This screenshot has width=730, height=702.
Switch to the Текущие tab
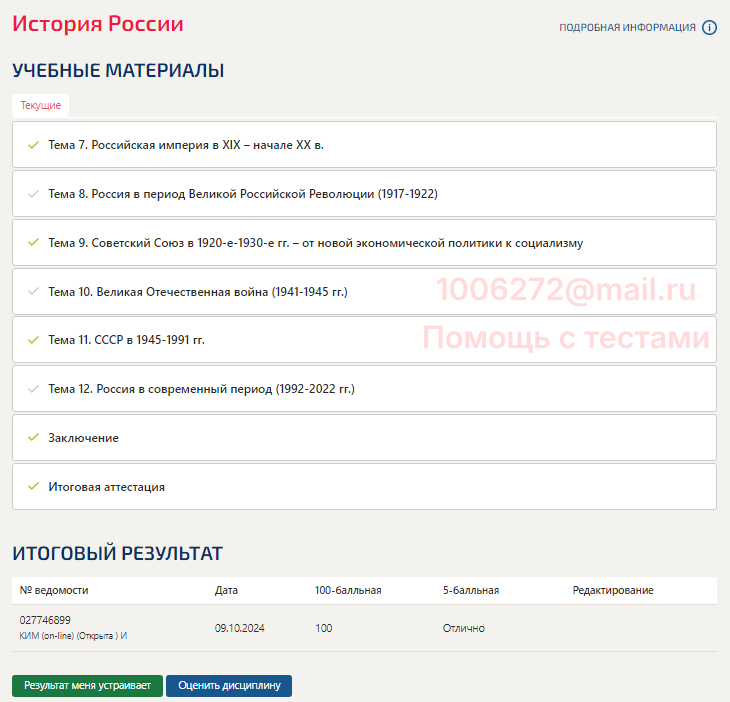41,105
